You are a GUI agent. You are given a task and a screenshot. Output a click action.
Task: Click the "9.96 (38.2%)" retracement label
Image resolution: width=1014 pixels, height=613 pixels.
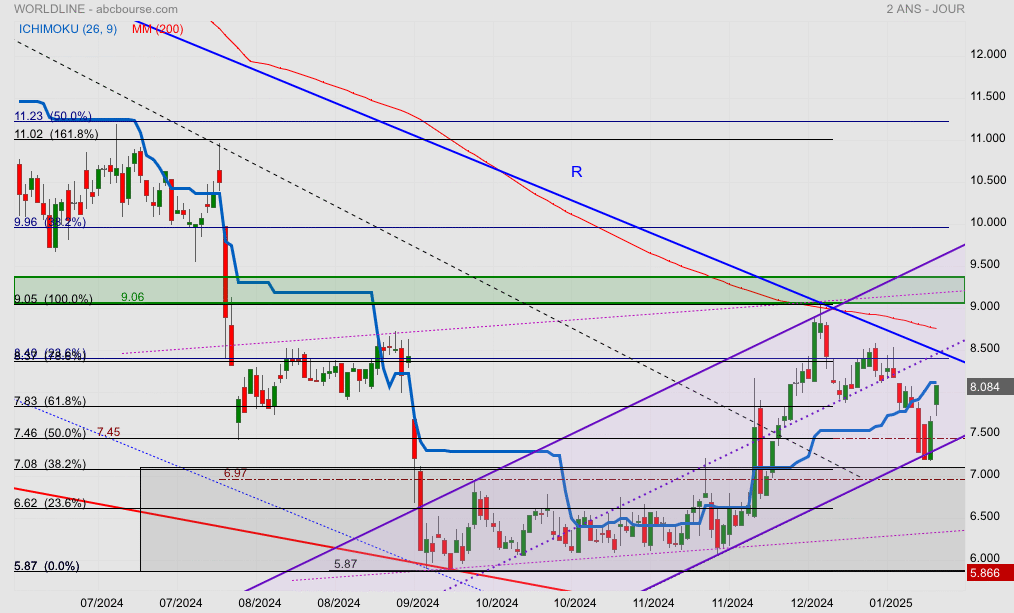pyautogui.click(x=50, y=222)
